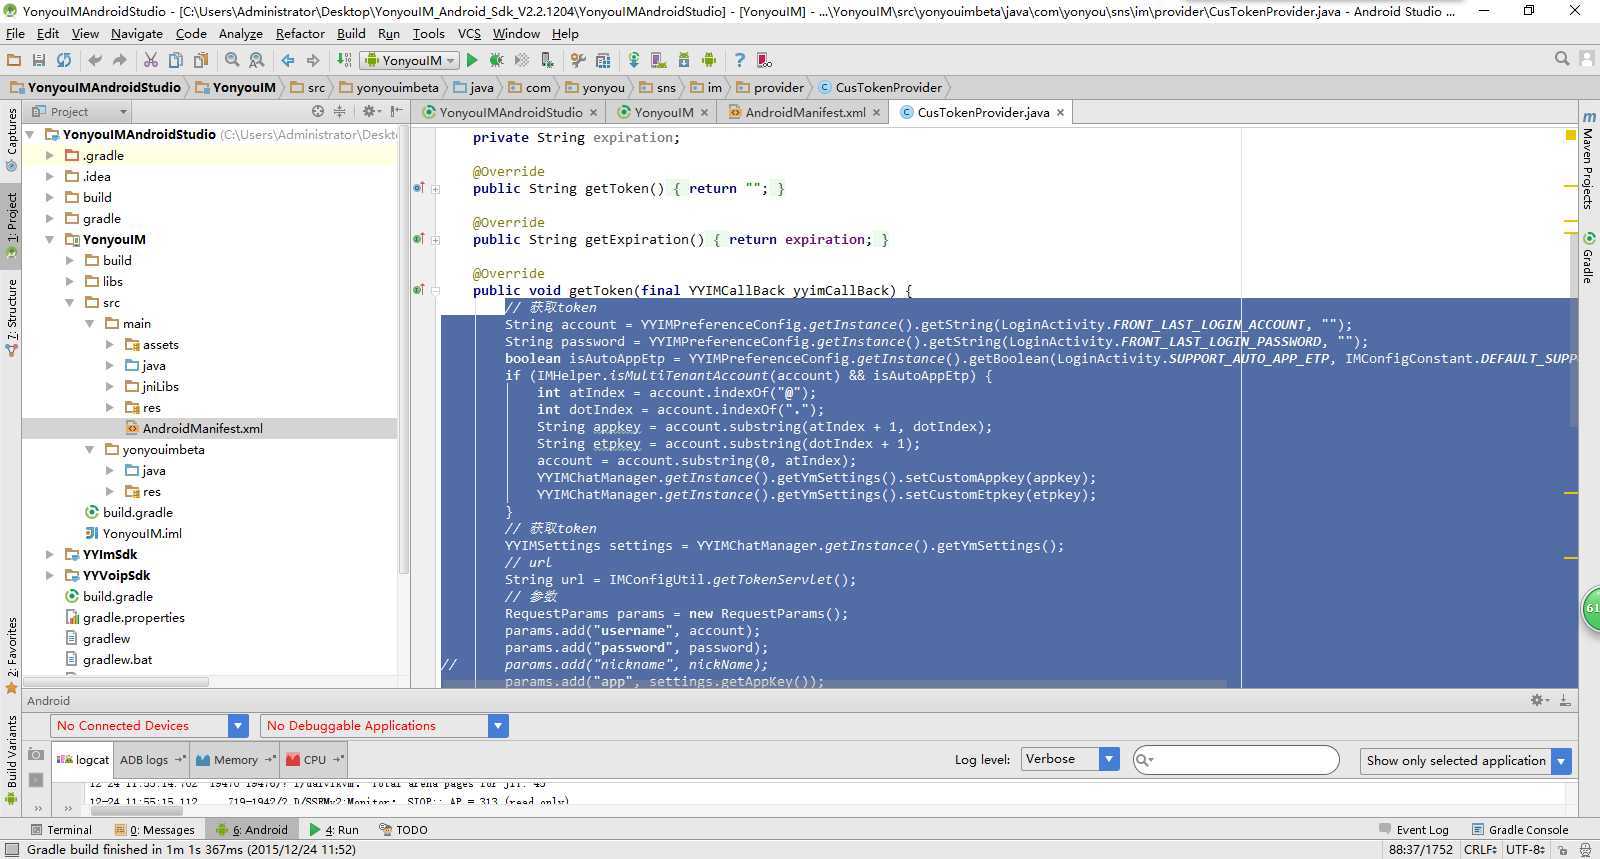Toggle the Terminal tool window button
Image resolution: width=1600 pixels, height=859 pixels.
click(x=61, y=829)
